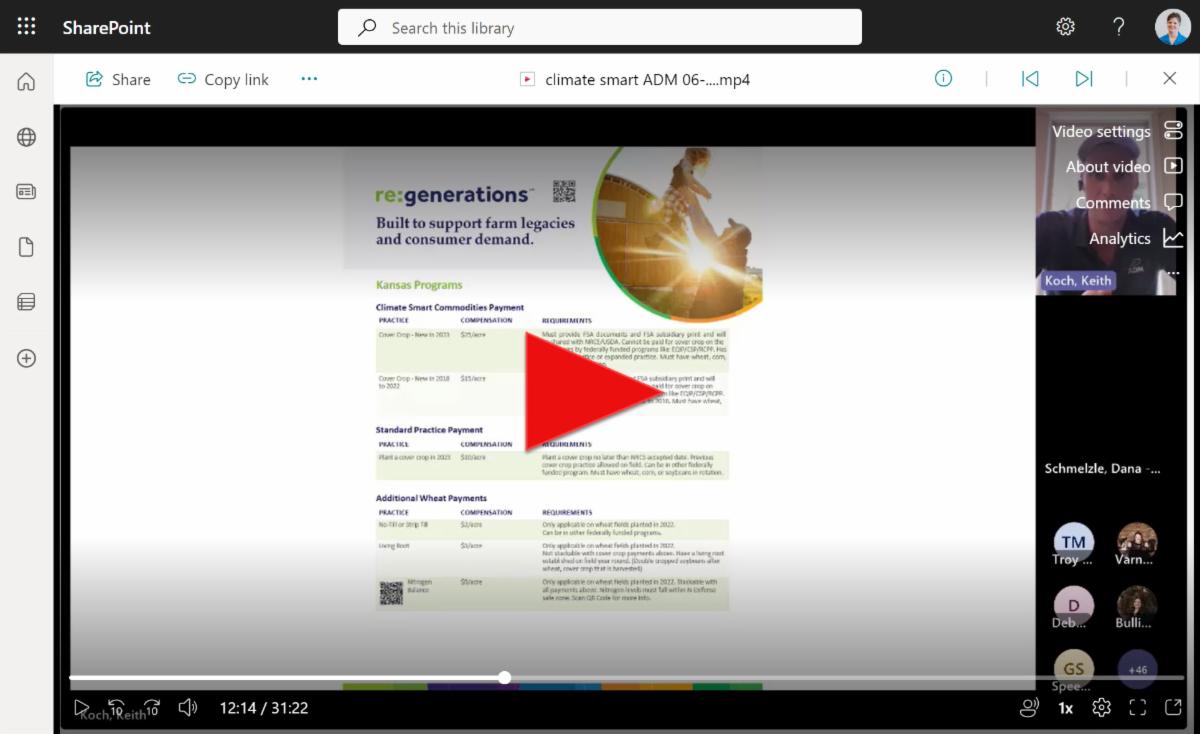Image resolution: width=1200 pixels, height=734 pixels.
Task: Expand more panel options below Analytics
Action: click(x=1173, y=272)
